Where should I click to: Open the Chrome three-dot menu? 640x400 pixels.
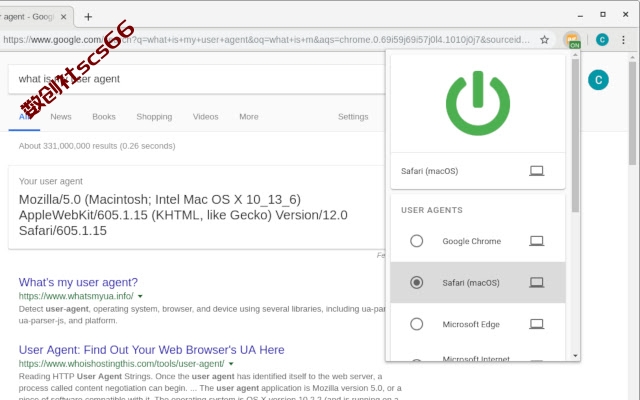click(623, 40)
